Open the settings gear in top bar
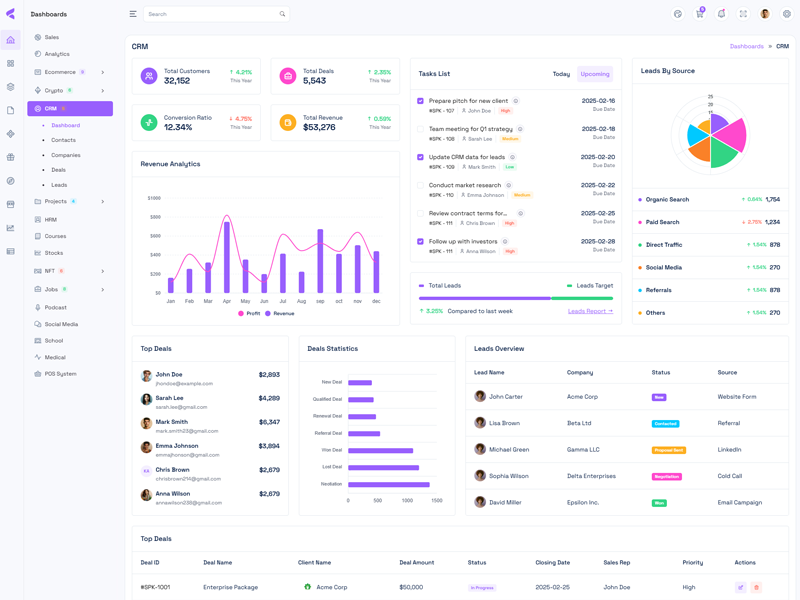Screen dimensions: 800x600 787,14
